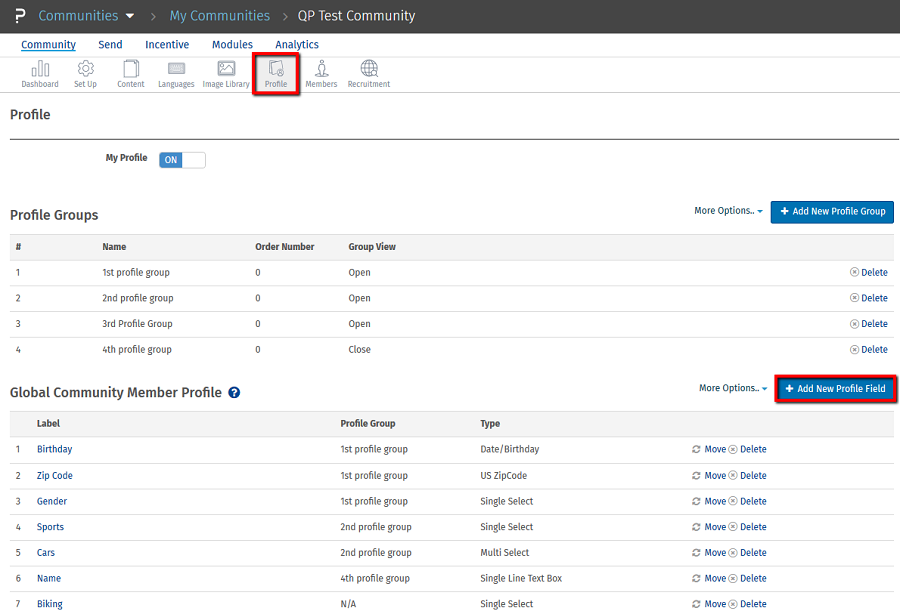Toggle the My Profile ON switch
This screenshot has height=611, width=900.
pyautogui.click(x=182, y=160)
